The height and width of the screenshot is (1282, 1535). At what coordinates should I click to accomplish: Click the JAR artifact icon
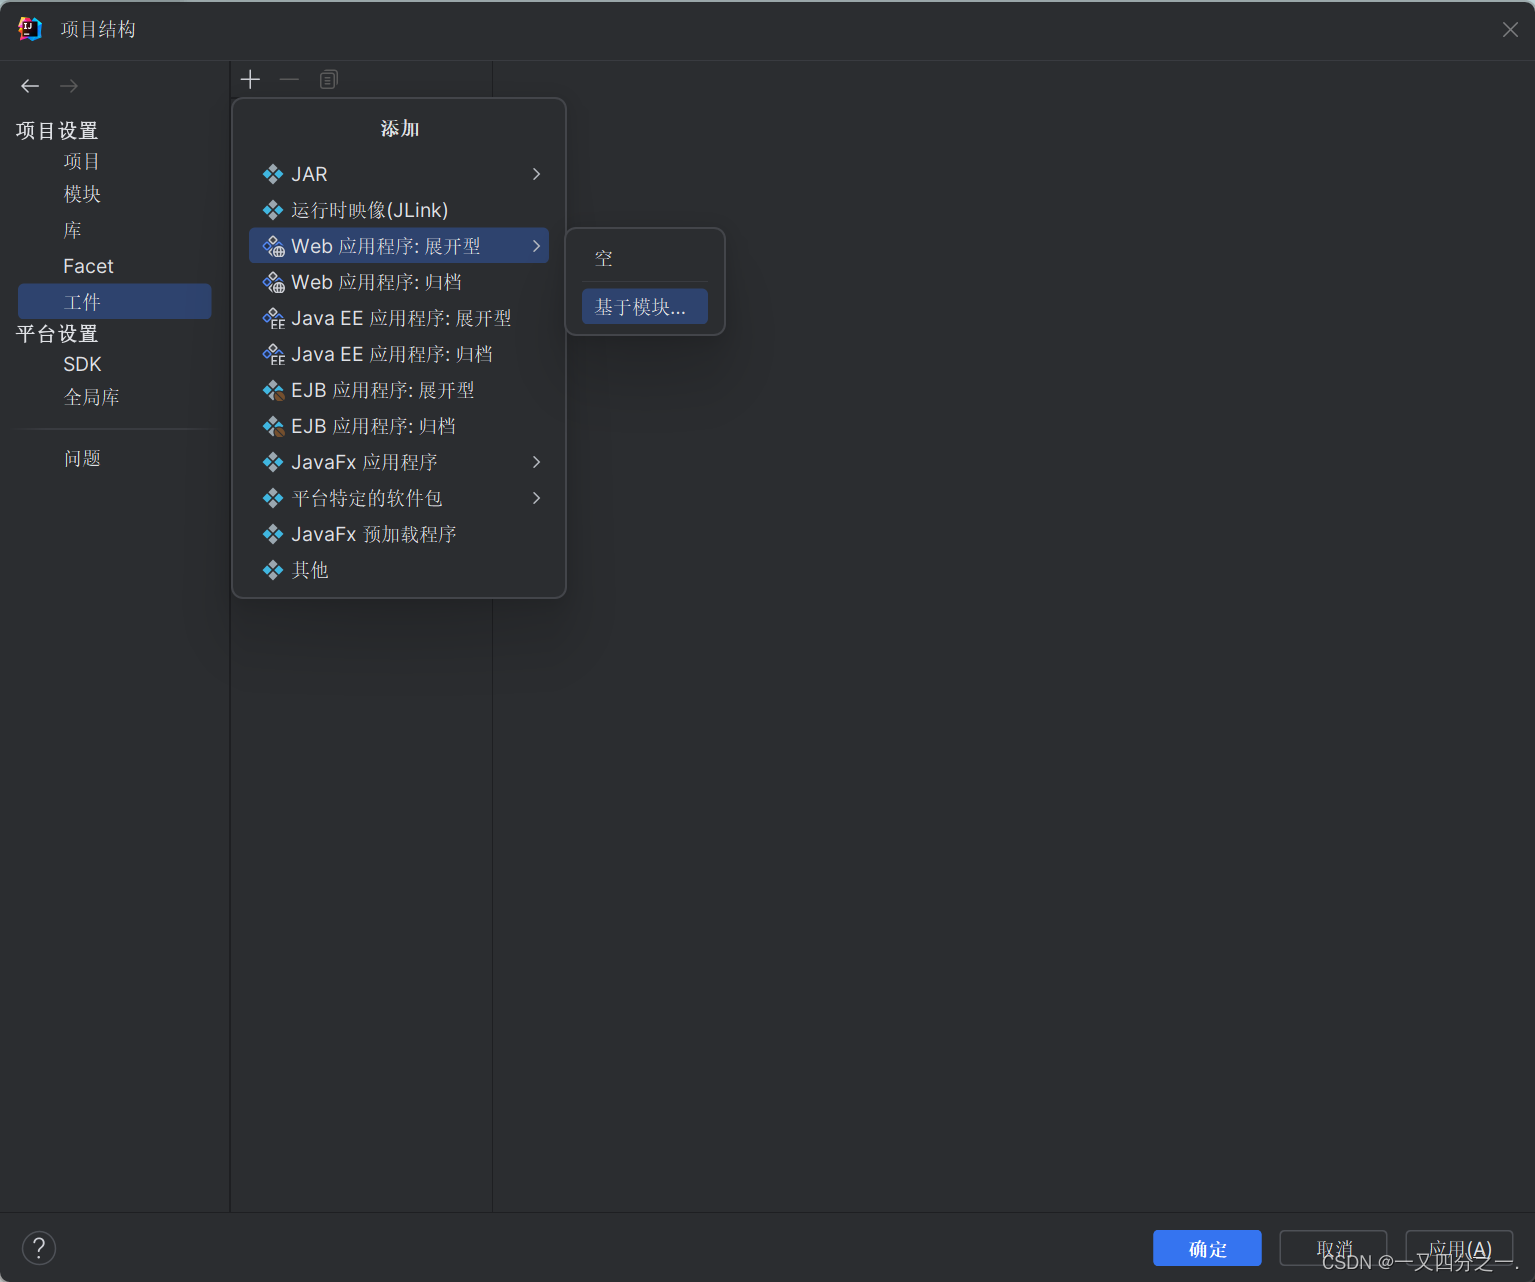(x=273, y=174)
